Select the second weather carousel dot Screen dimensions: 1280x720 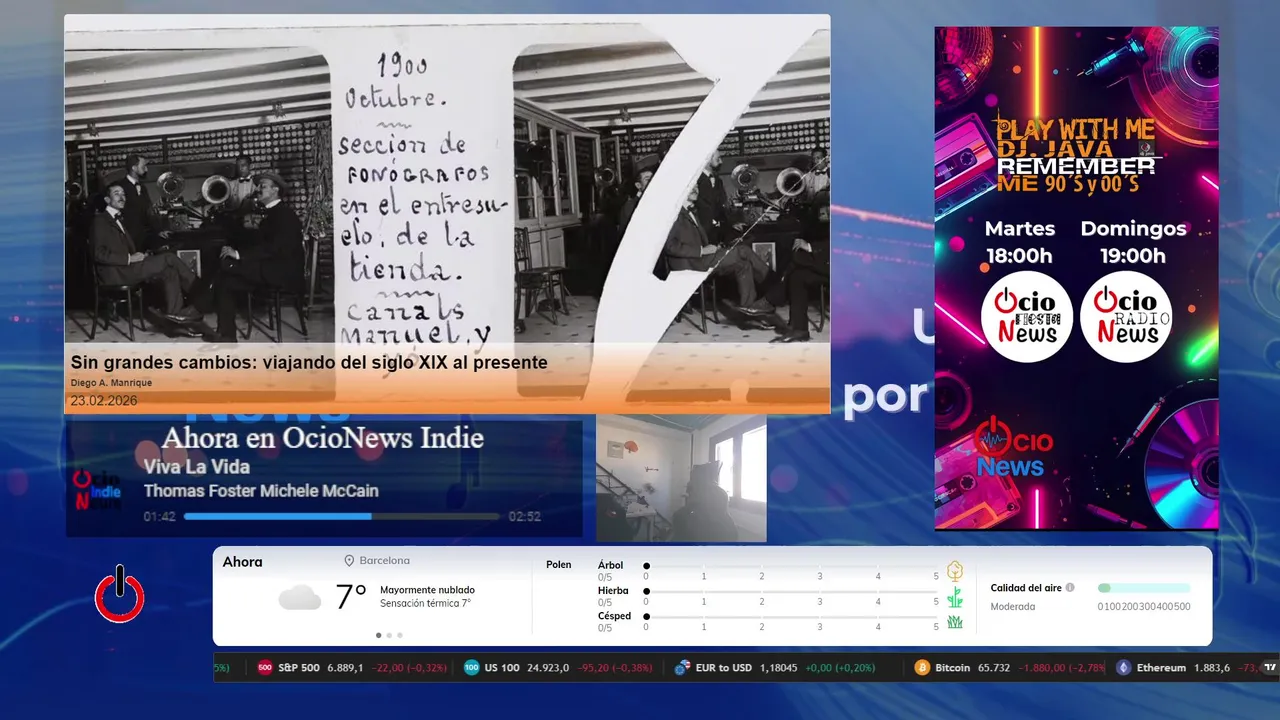click(x=389, y=635)
